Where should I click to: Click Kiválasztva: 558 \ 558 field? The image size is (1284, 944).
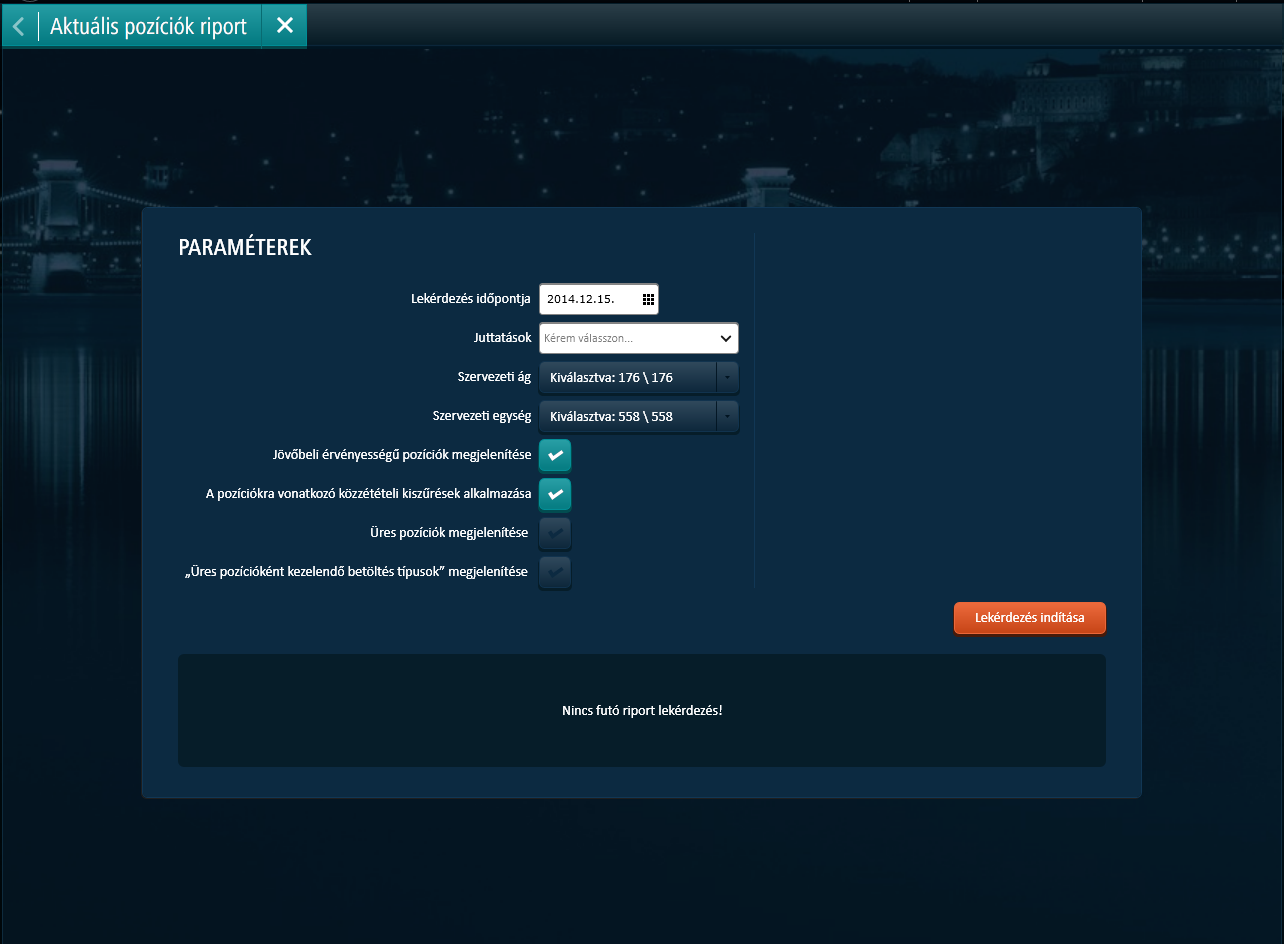tap(628, 416)
